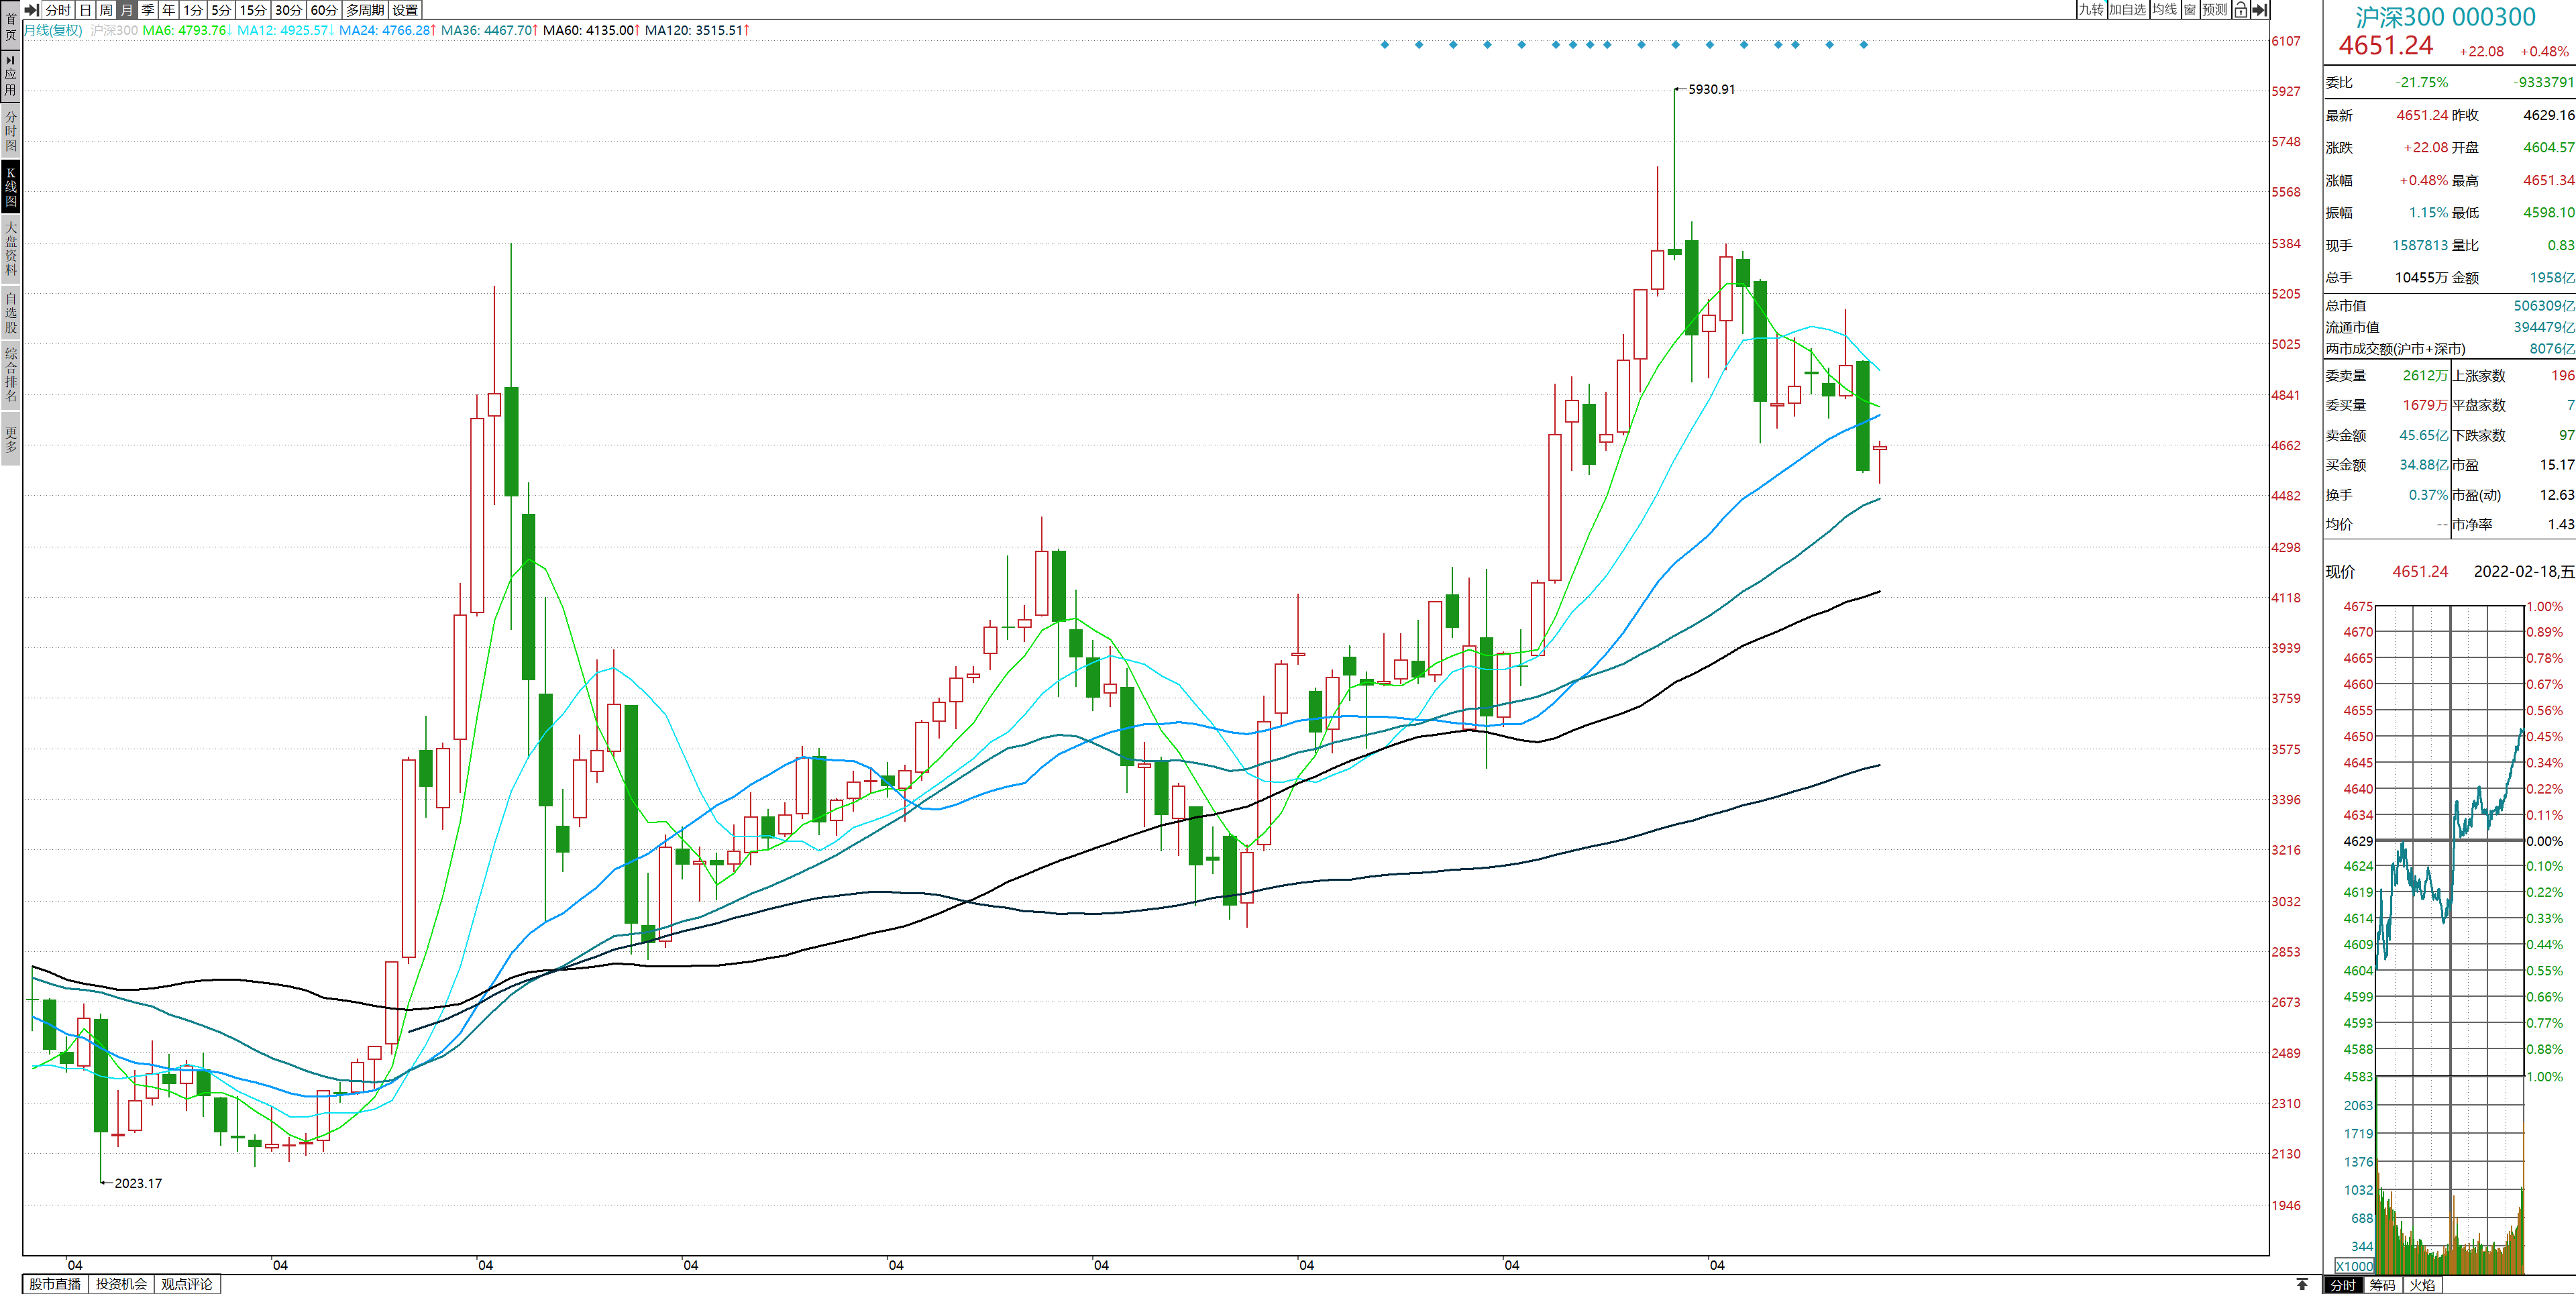Open the 股市直播 bottom tab
The image size is (2576, 1294).
pyautogui.click(x=55, y=1284)
